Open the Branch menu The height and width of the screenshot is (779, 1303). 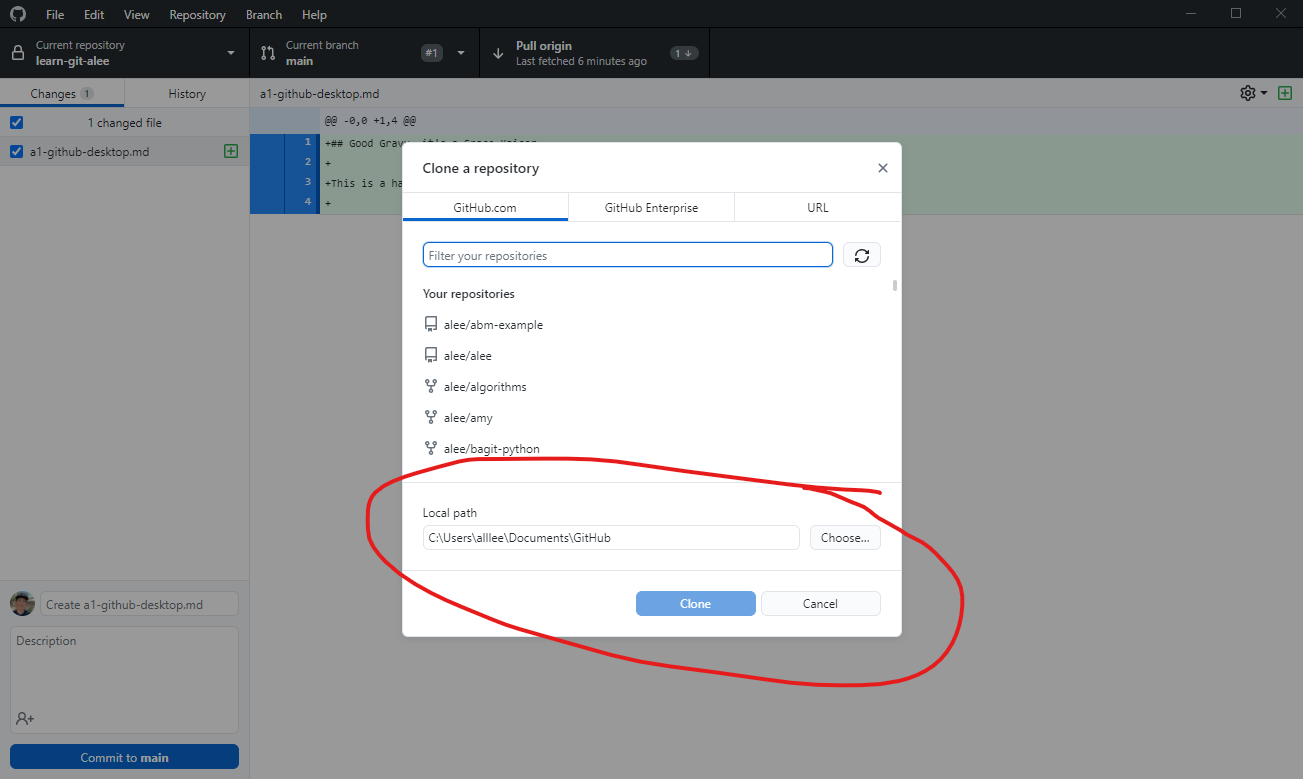tap(264, 14)
